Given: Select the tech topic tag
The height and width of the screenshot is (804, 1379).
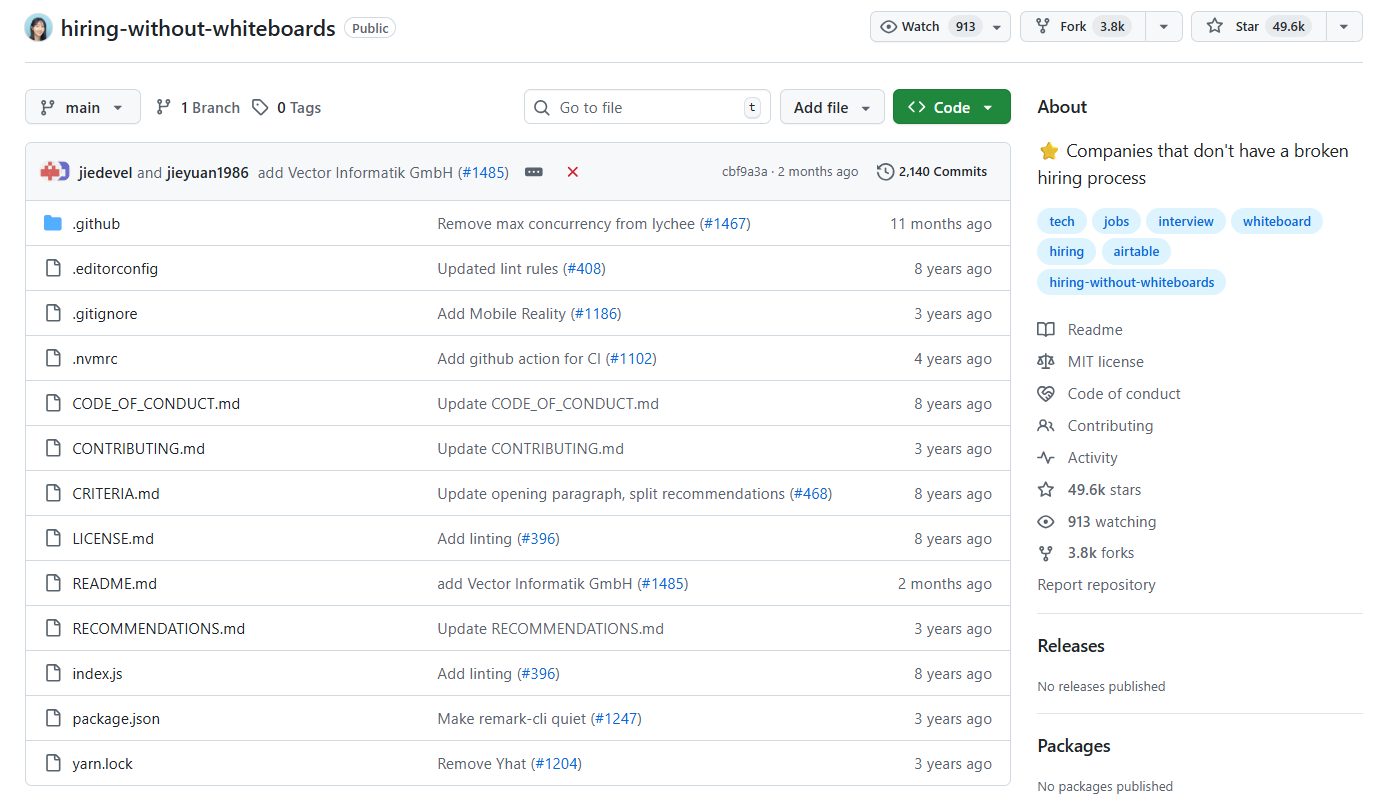Looking at the screenshot, I should point(1062,221).
